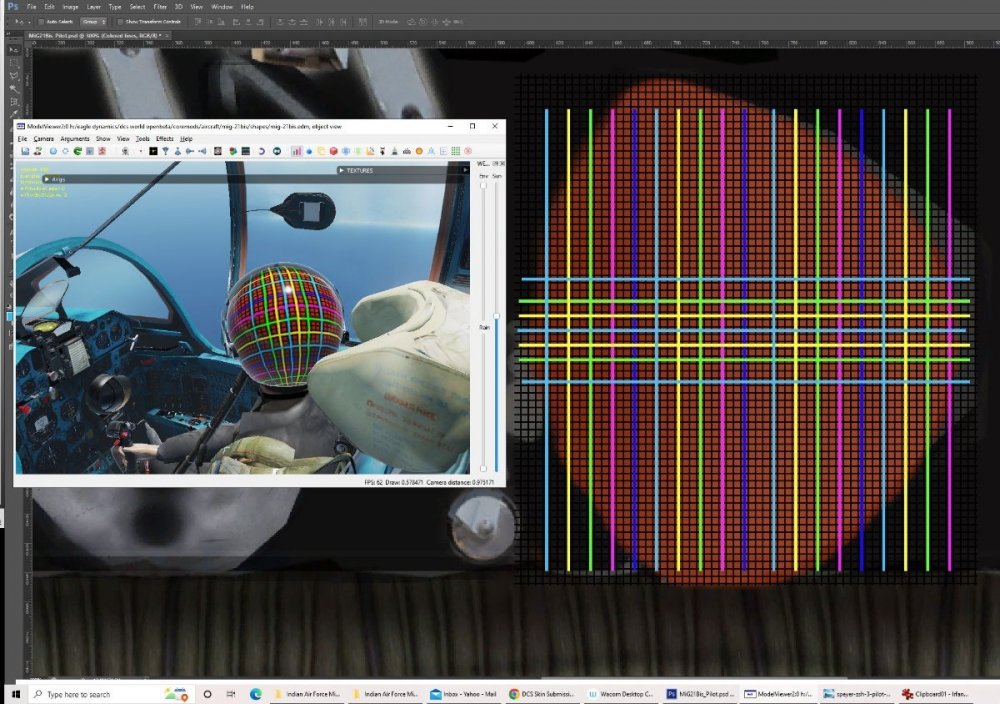Toggle Show Transform Controls checkbox

coord(118,21)
